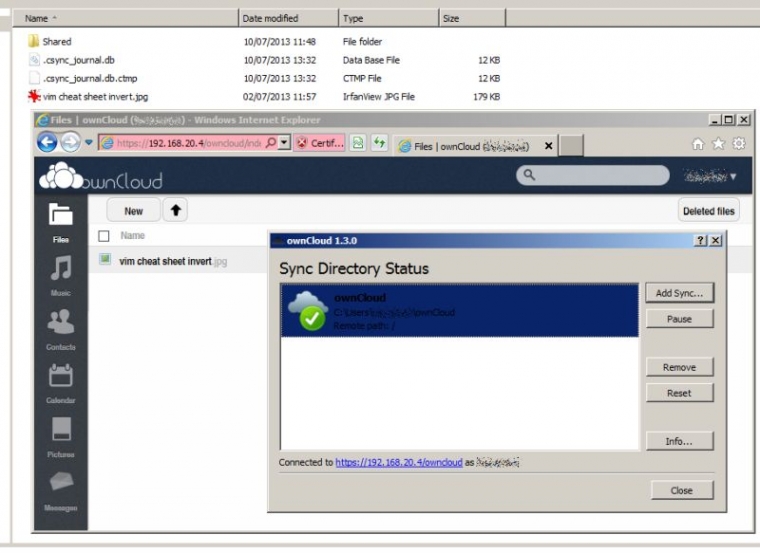The height and width of the screenshot is (553, 760).
Task: Open the Music app in ownCloud sidebar
Action: click(x=61, y=276)
